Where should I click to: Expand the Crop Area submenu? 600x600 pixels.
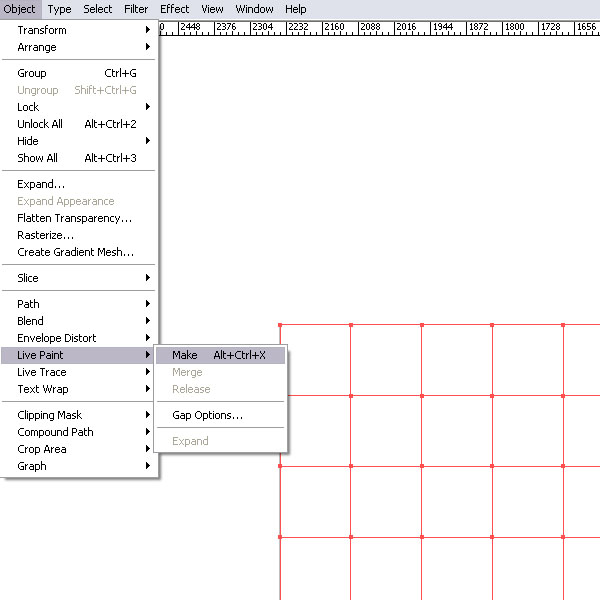(79, 449)
